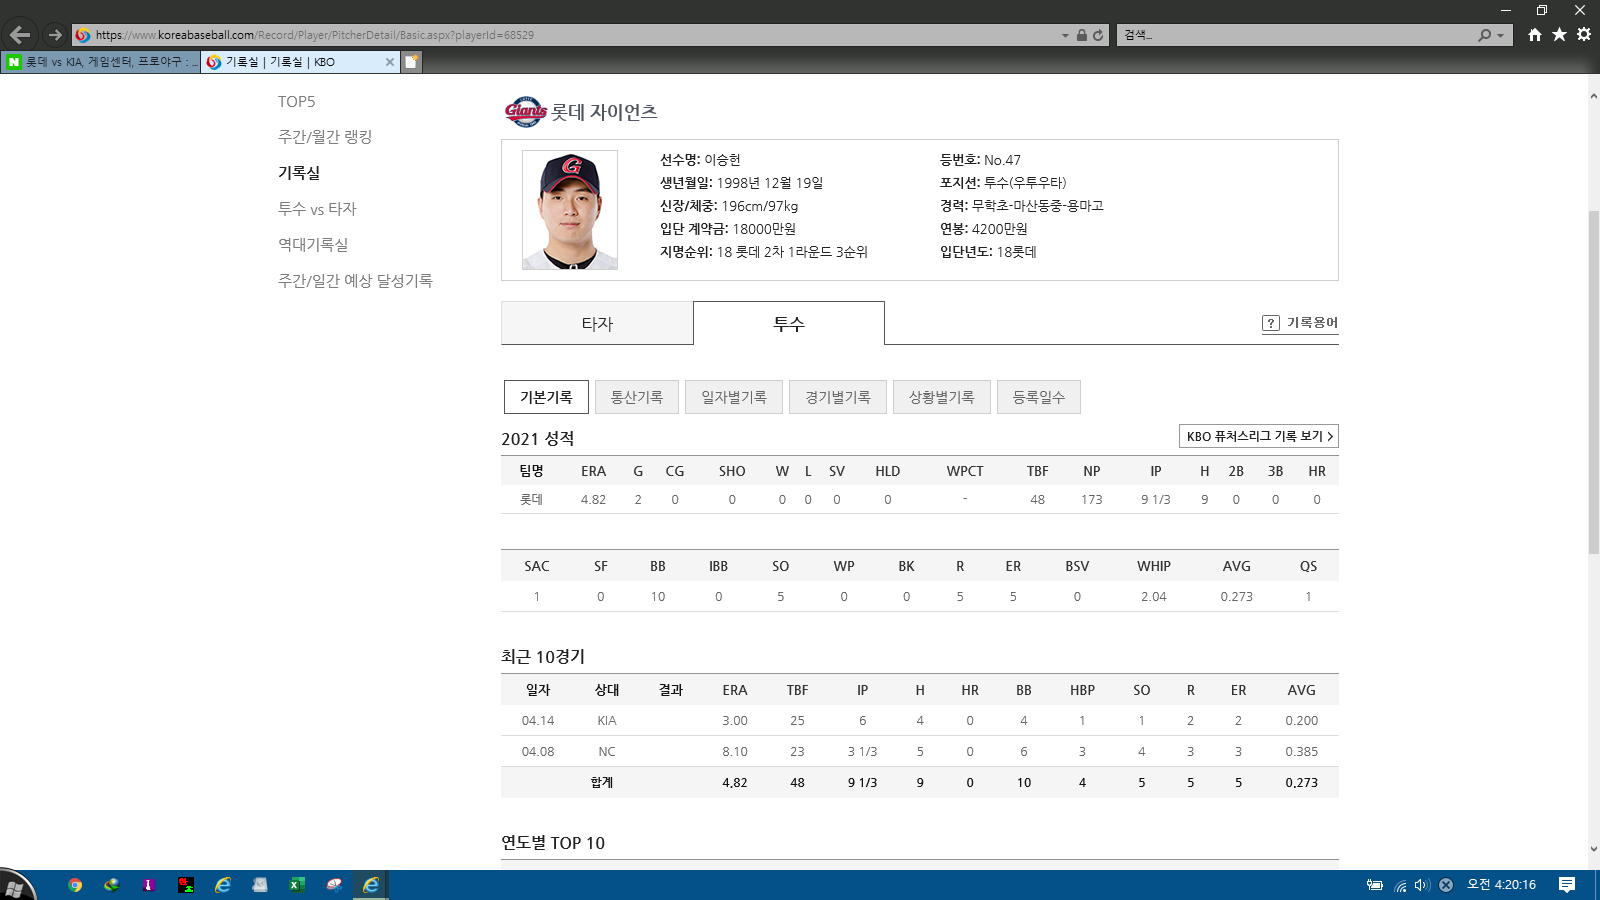Viewport: 1600px width, 900px height.
Task: Click the lock security icon in address bar
Action: pos(1081,35)
